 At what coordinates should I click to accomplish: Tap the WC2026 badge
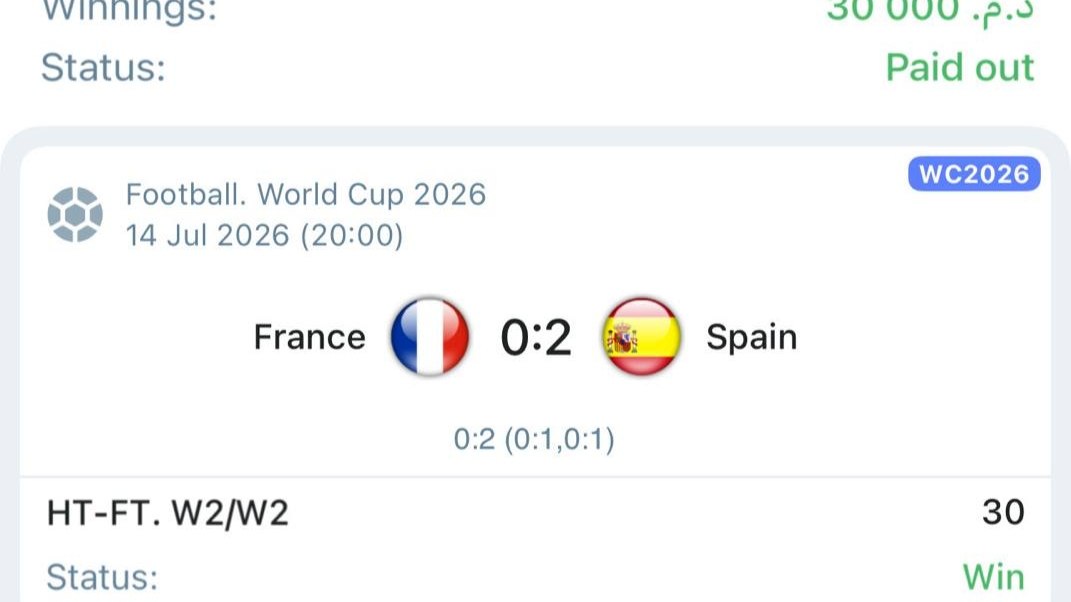tap(974, 174)
